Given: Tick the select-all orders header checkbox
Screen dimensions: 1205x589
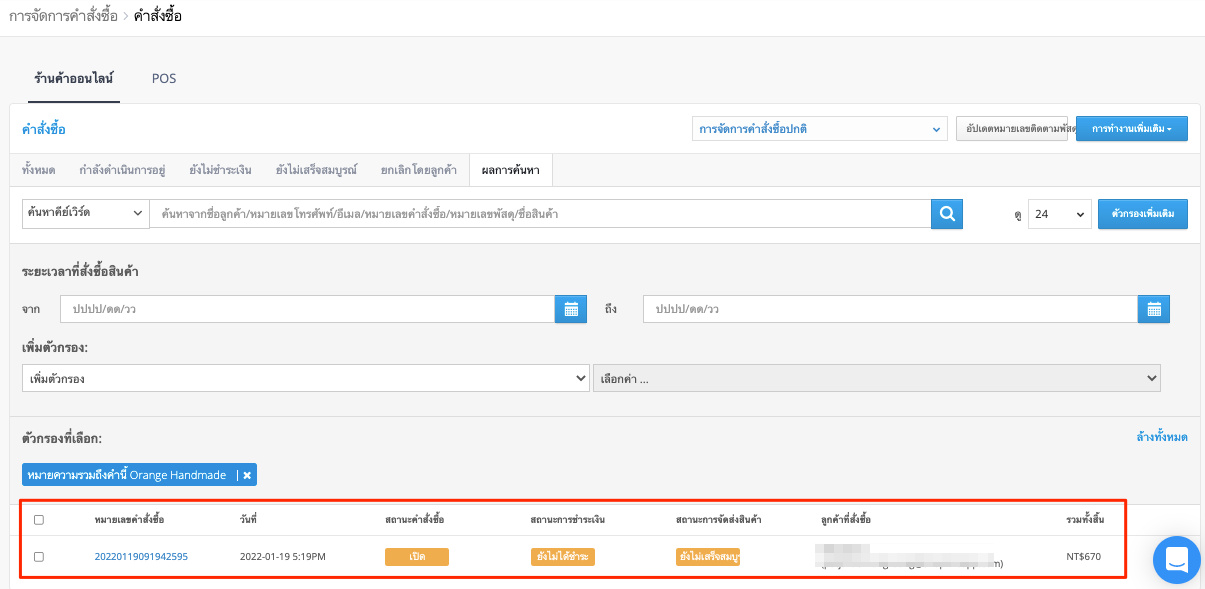Looking at the screenshot, I should 39,520.
